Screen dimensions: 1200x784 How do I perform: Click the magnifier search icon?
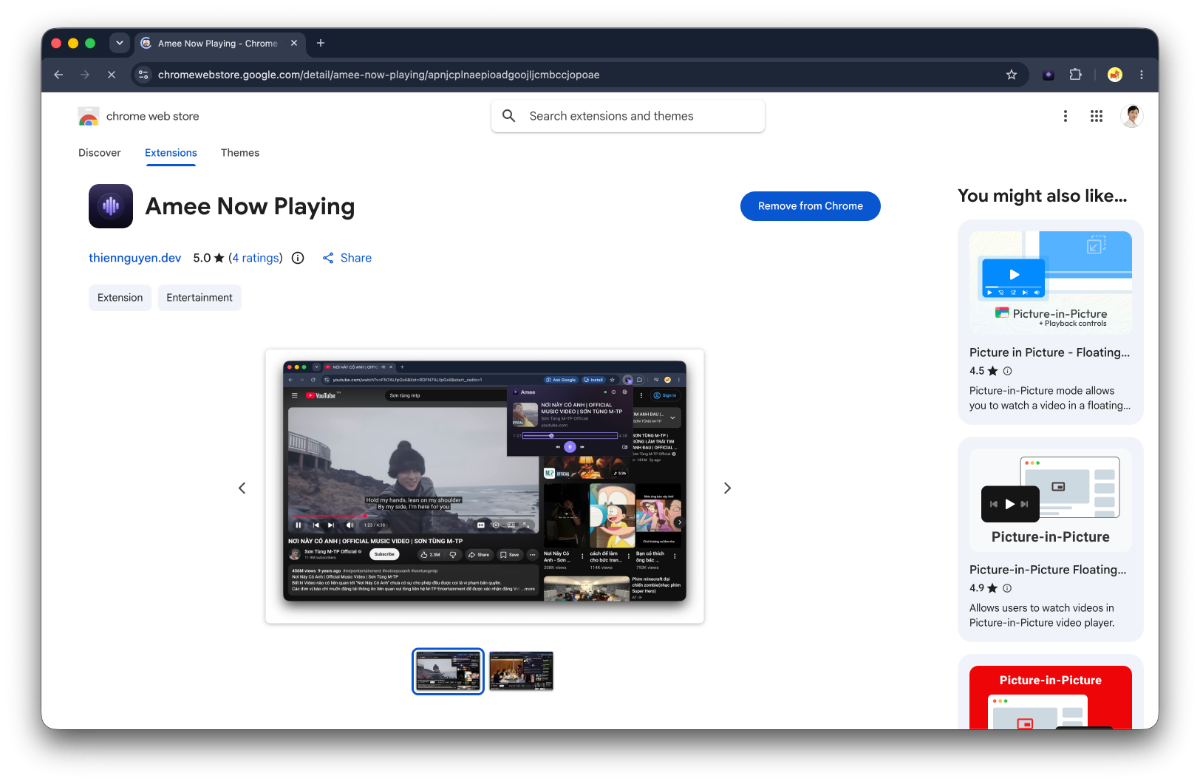pyautogui.click(x=509, y=116)
